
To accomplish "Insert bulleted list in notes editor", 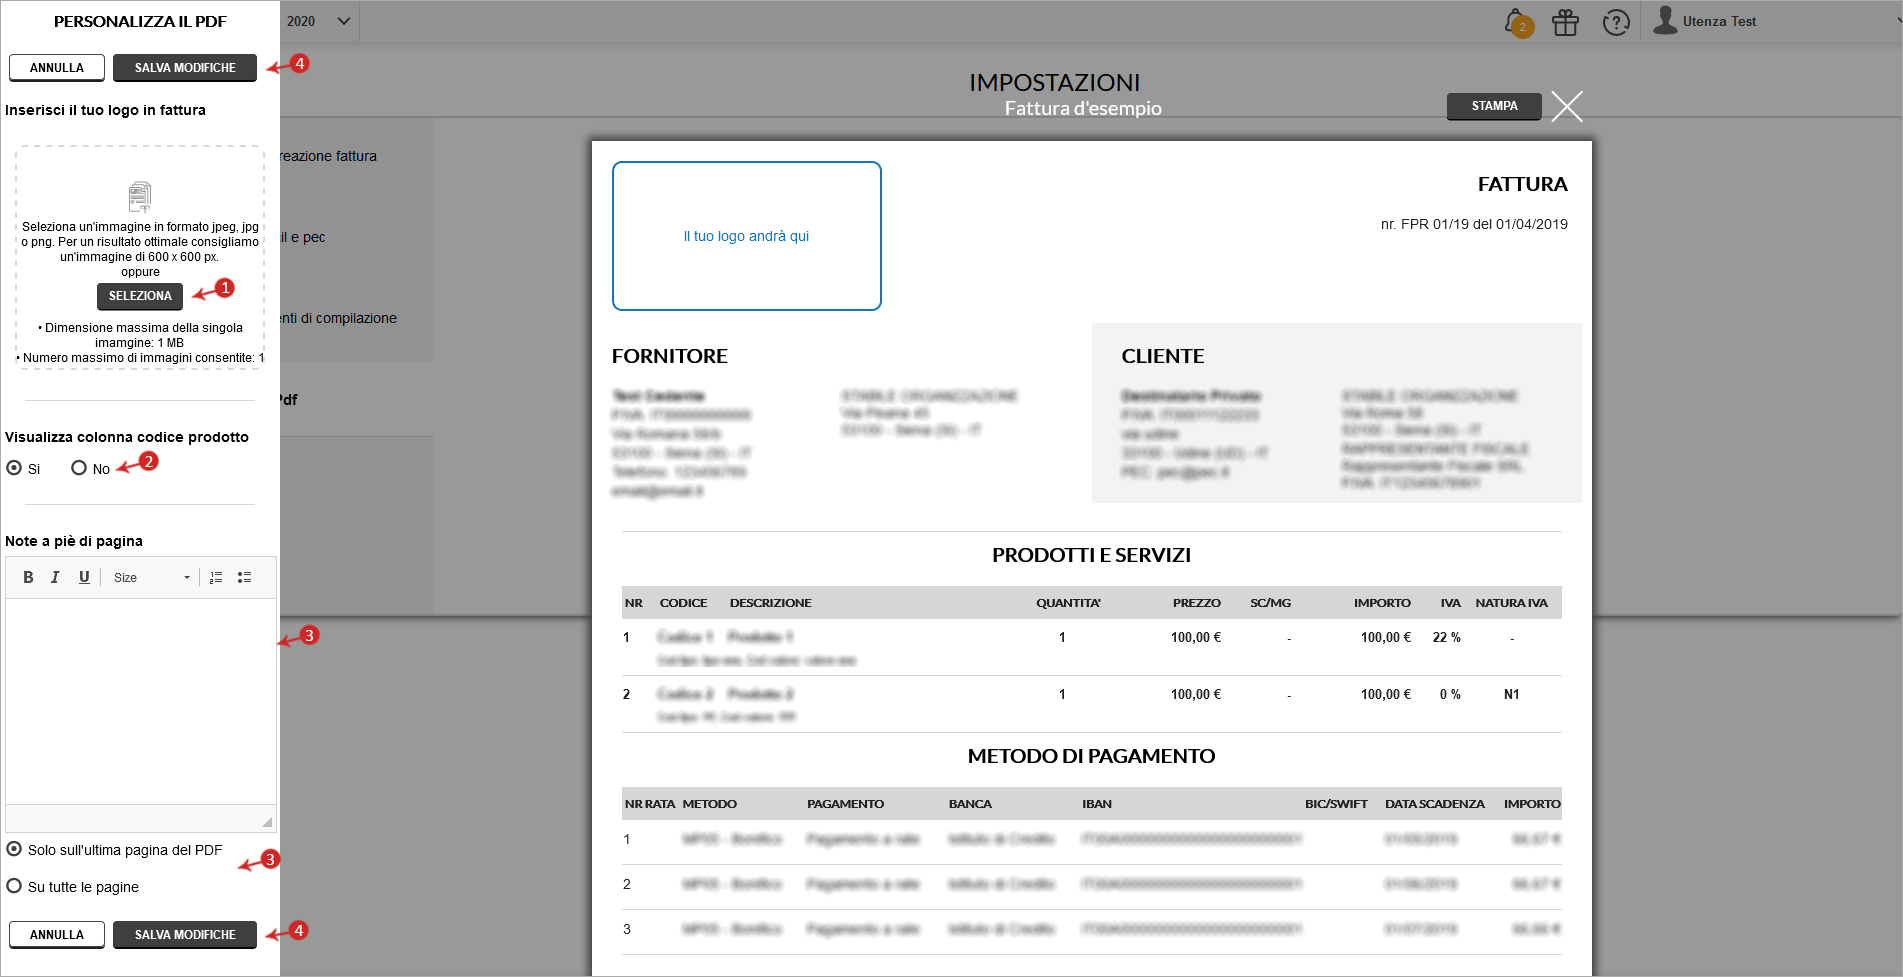I will (x=244, y=577).
